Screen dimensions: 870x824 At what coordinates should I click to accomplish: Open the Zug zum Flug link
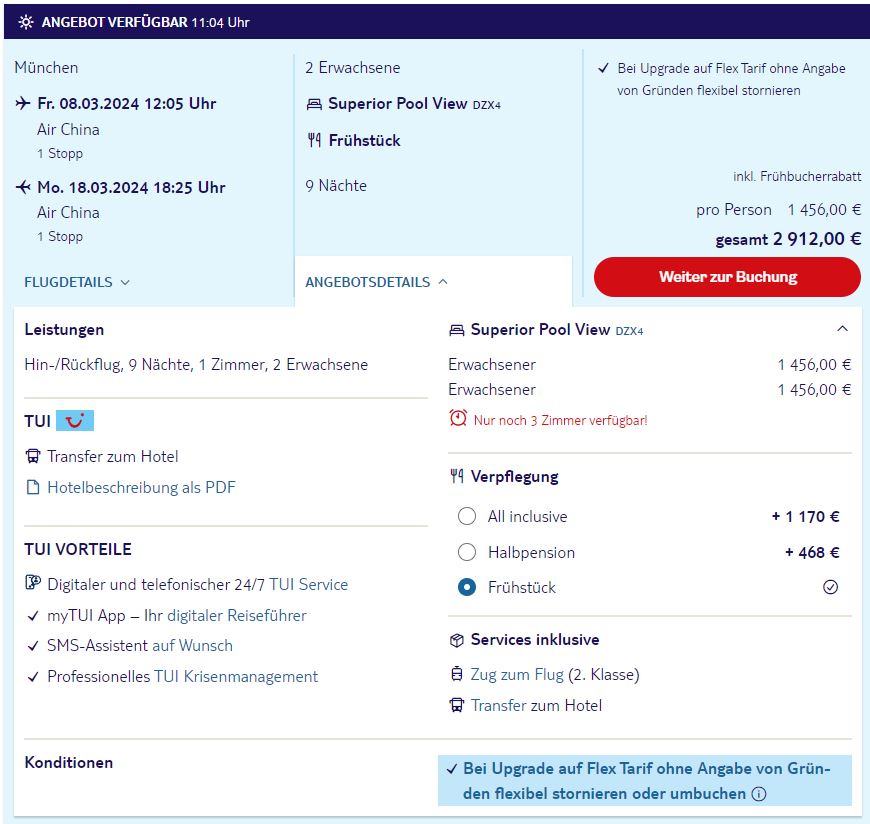click(x=517, y=675)
